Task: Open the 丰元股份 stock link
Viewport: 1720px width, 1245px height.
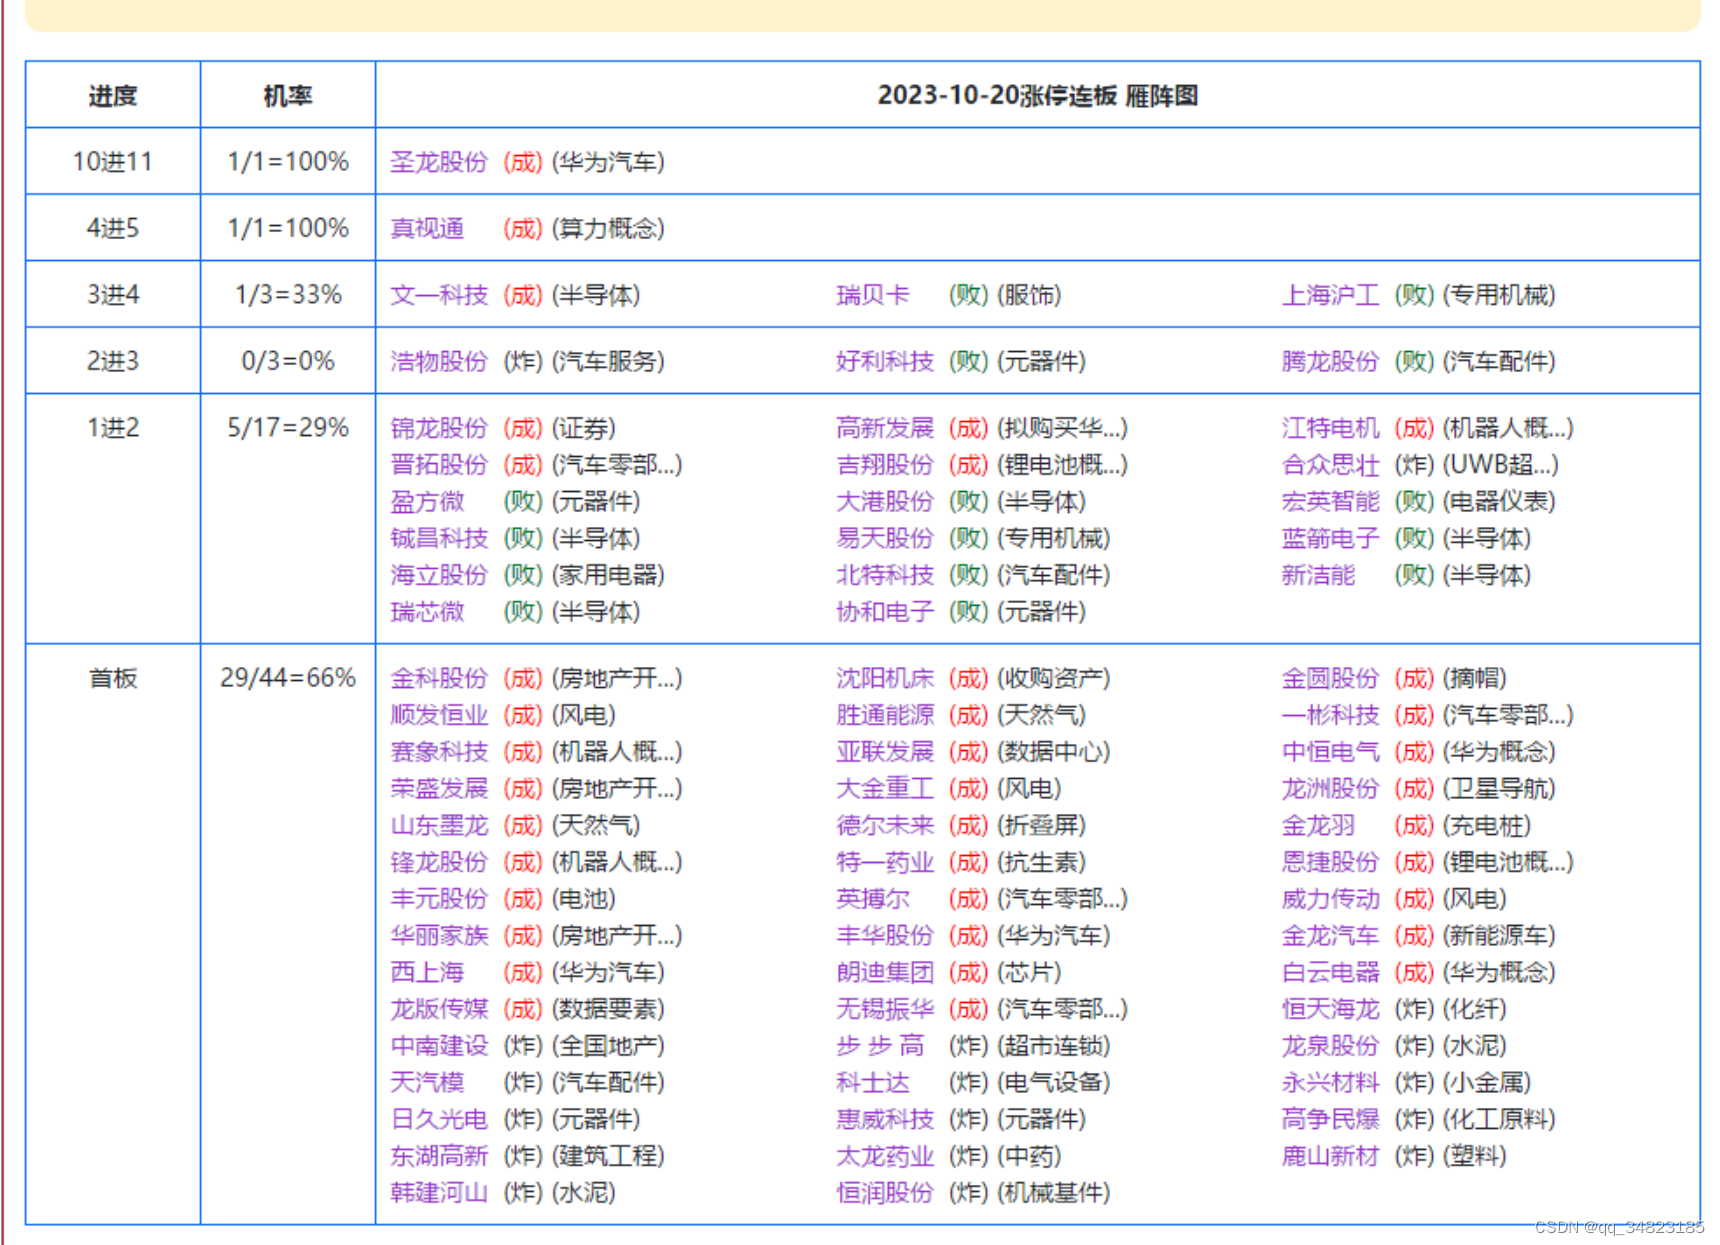Action: (439, 899)
